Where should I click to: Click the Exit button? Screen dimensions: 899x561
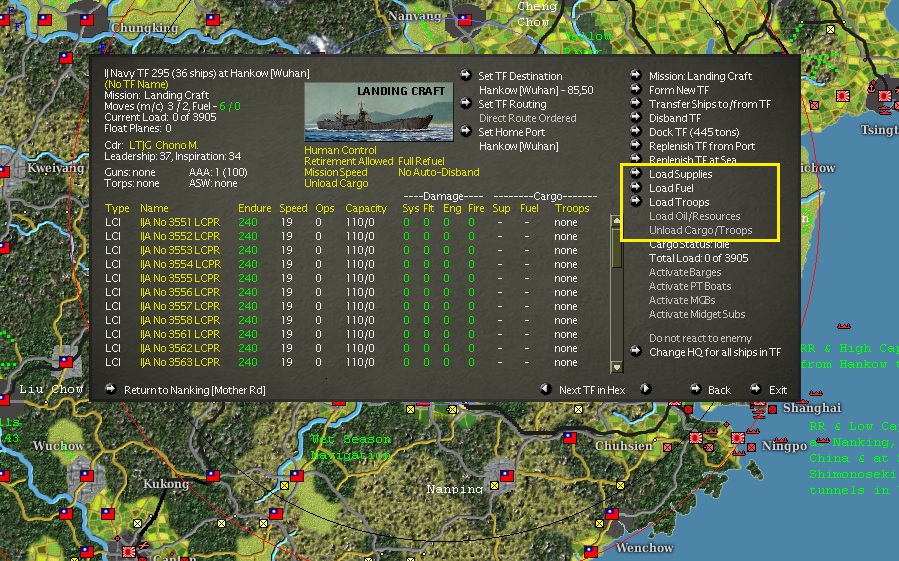778,390
